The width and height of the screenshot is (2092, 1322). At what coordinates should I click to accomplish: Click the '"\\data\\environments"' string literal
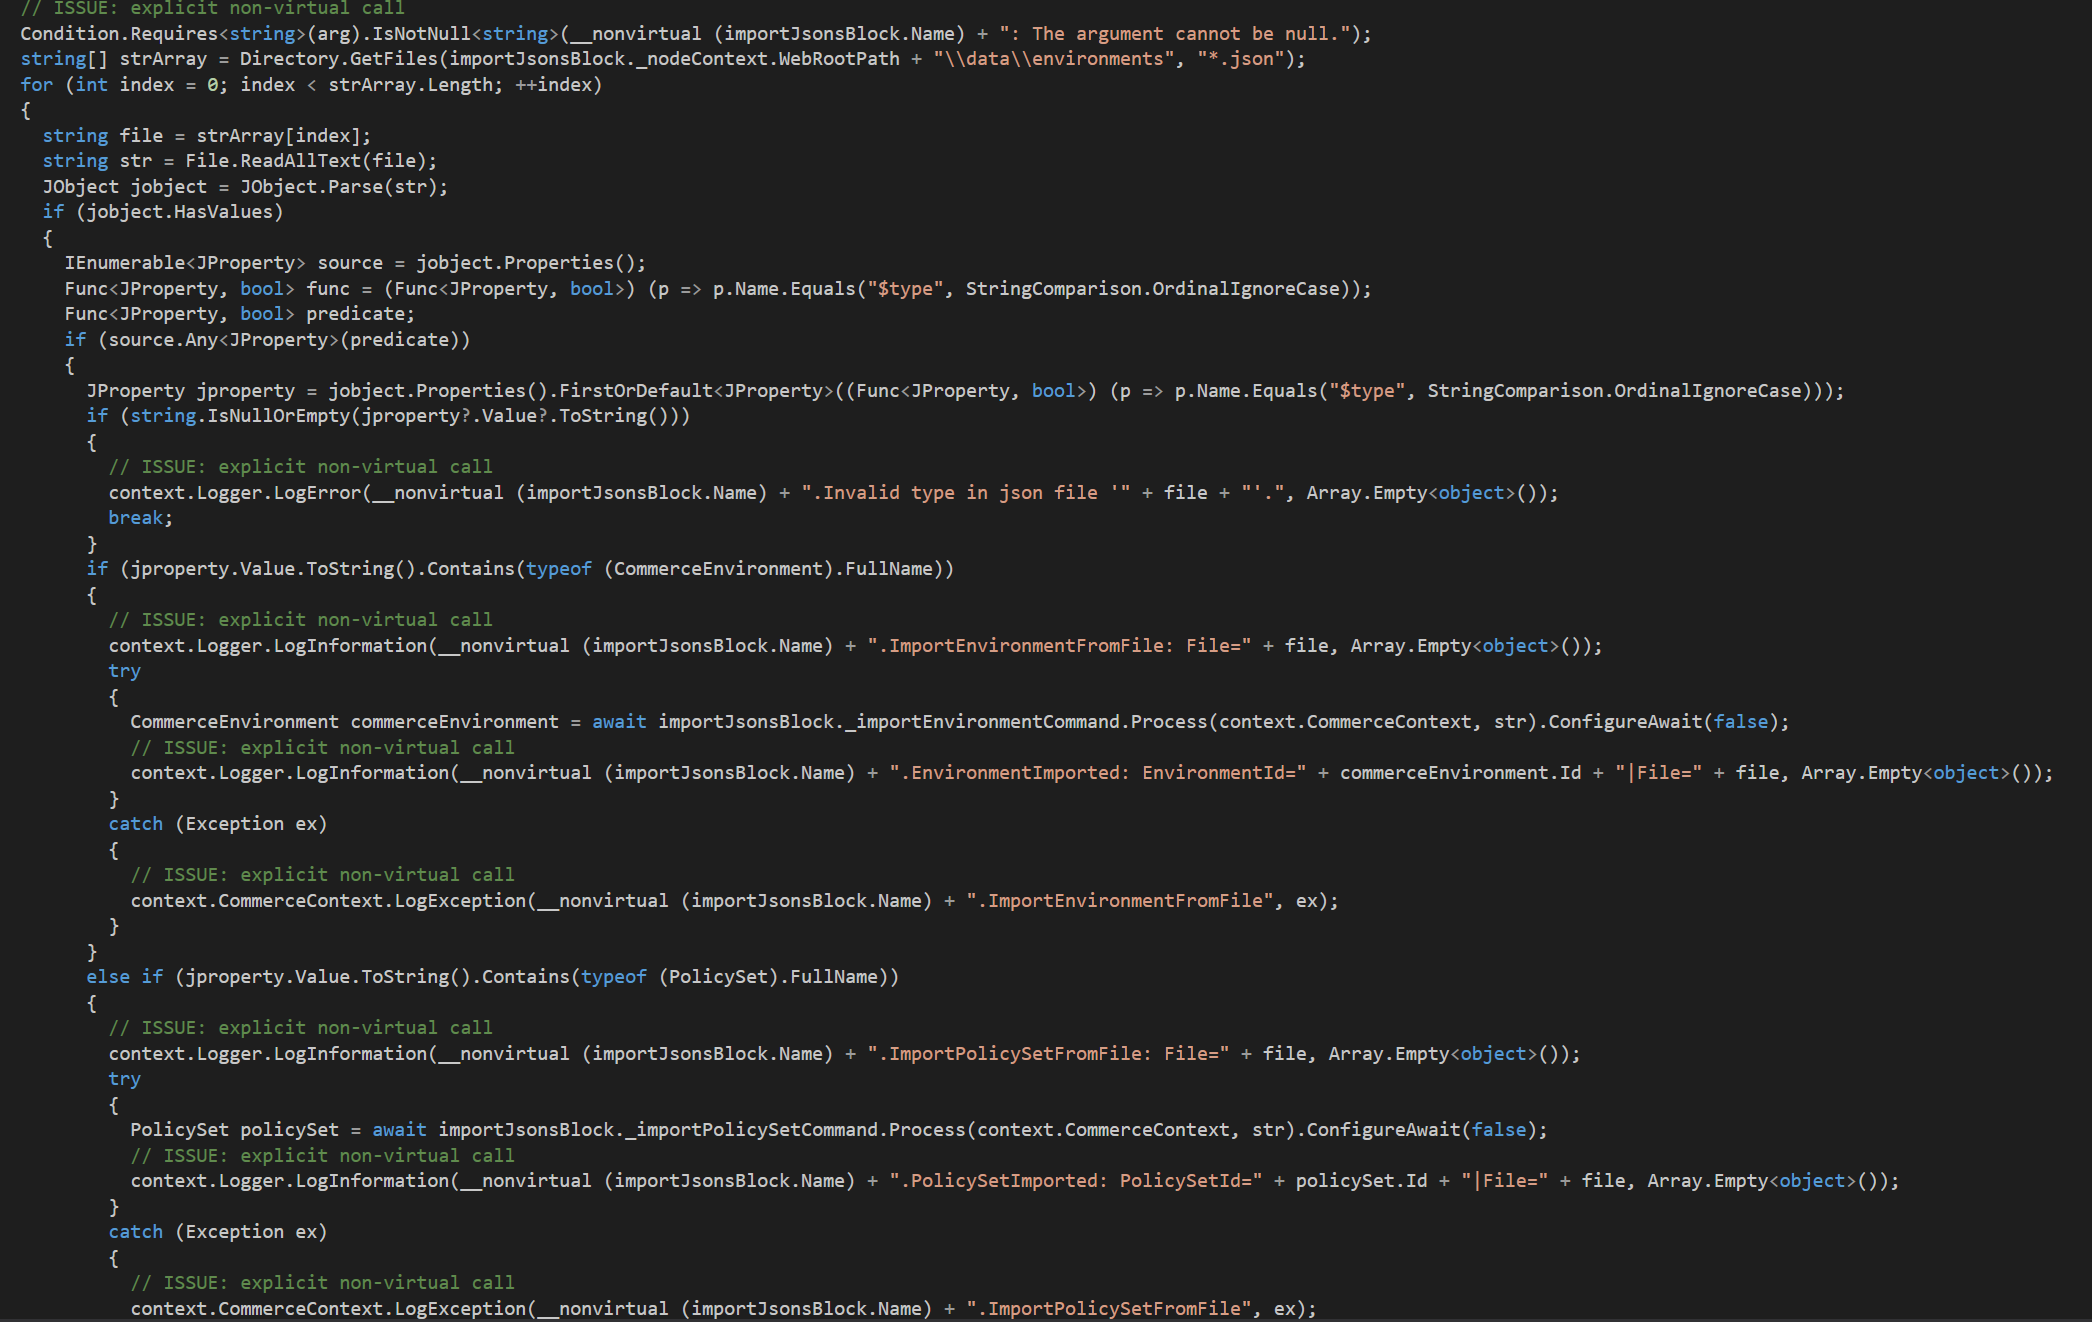click(1054, 59)
